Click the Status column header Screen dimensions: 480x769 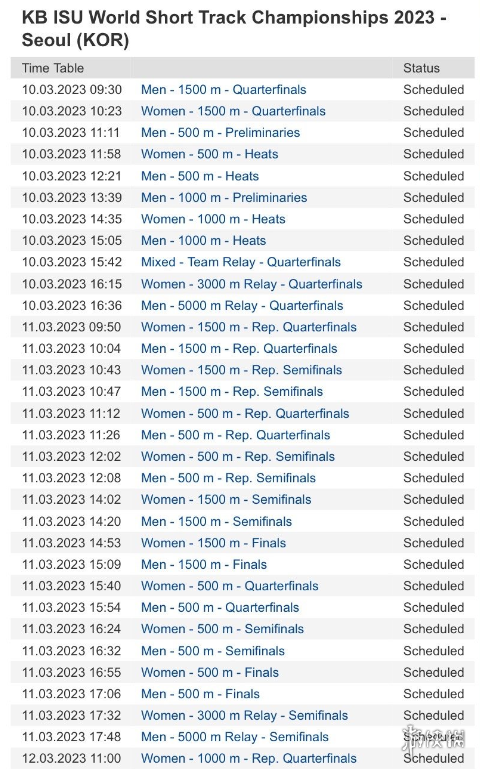422,68
